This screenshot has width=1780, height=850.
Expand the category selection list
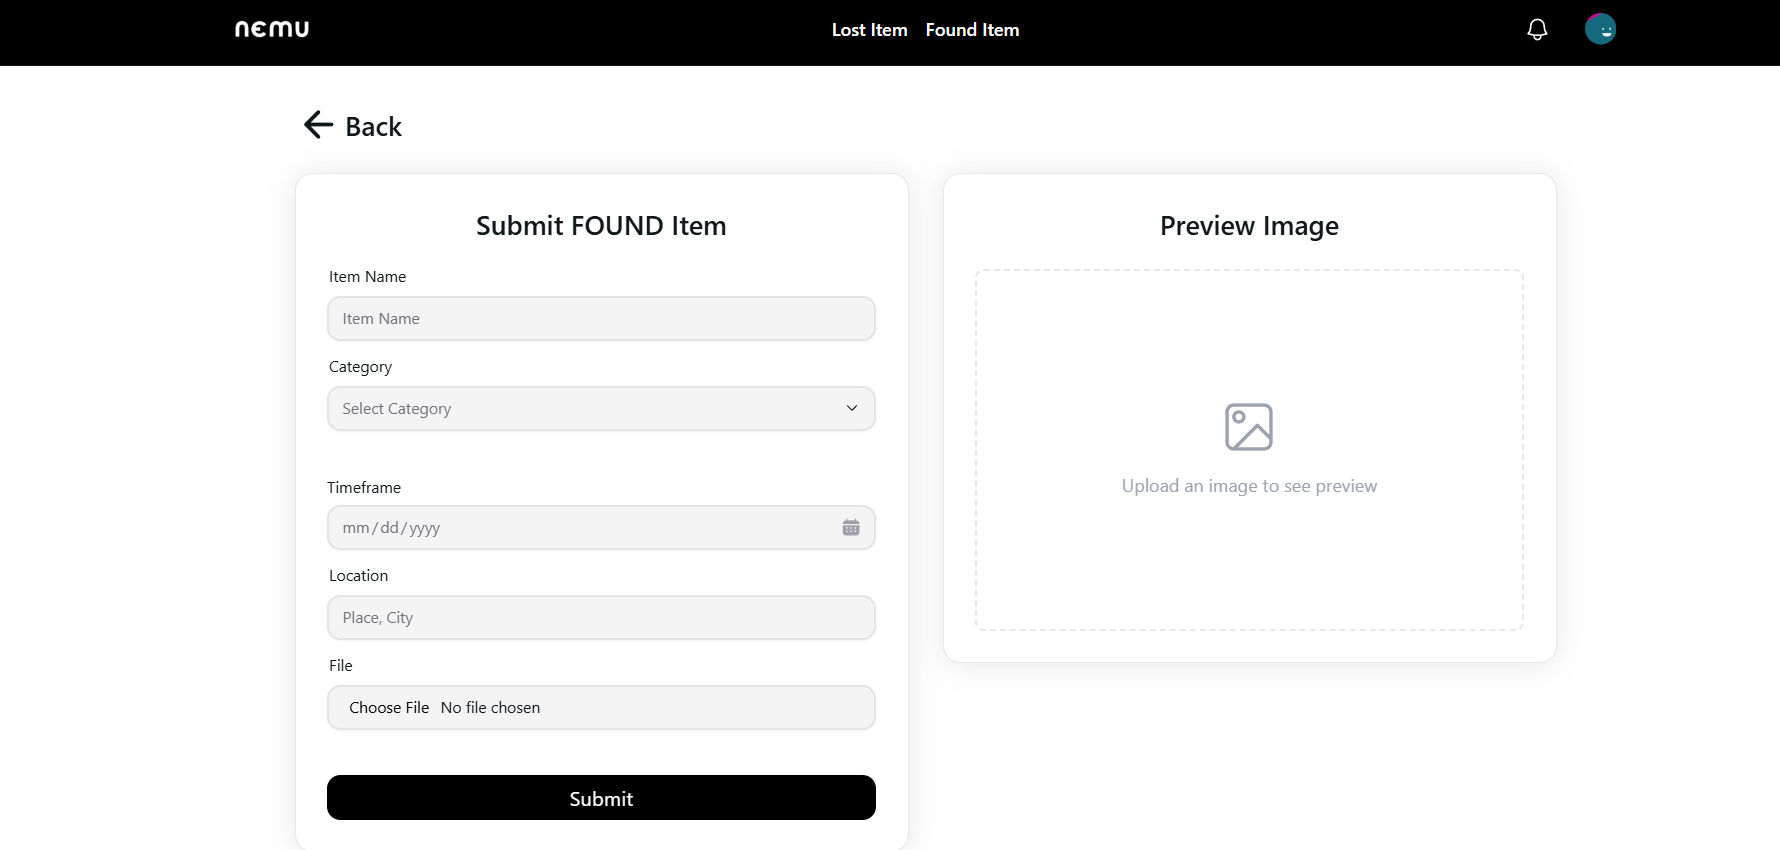click(x=600, y=408)
